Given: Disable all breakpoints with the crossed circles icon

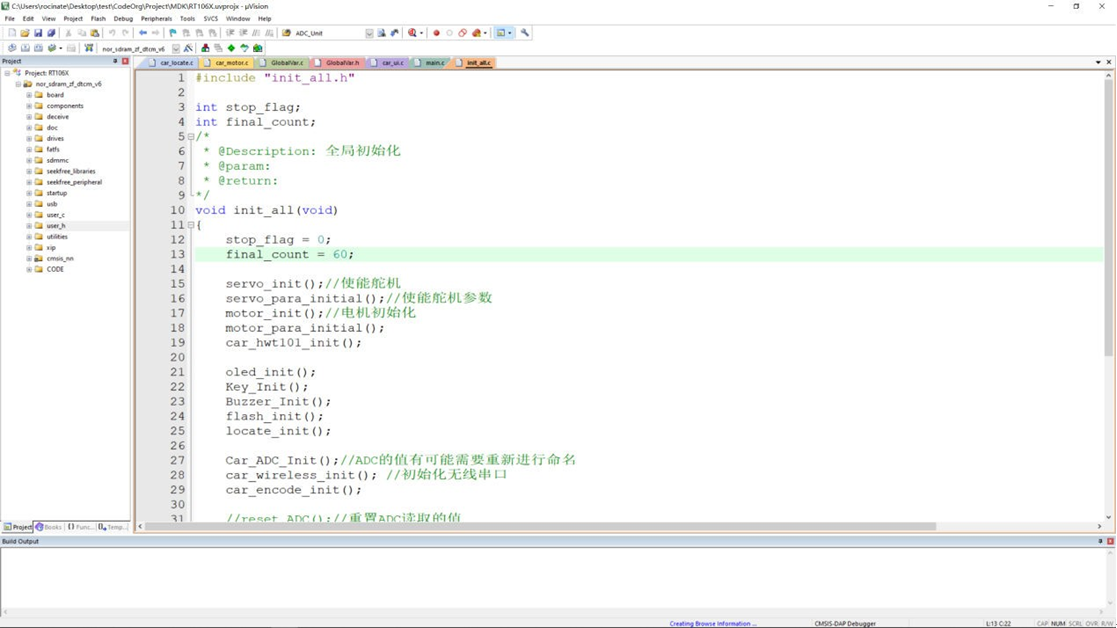Looking at the screenshot, I should (462, 33).
